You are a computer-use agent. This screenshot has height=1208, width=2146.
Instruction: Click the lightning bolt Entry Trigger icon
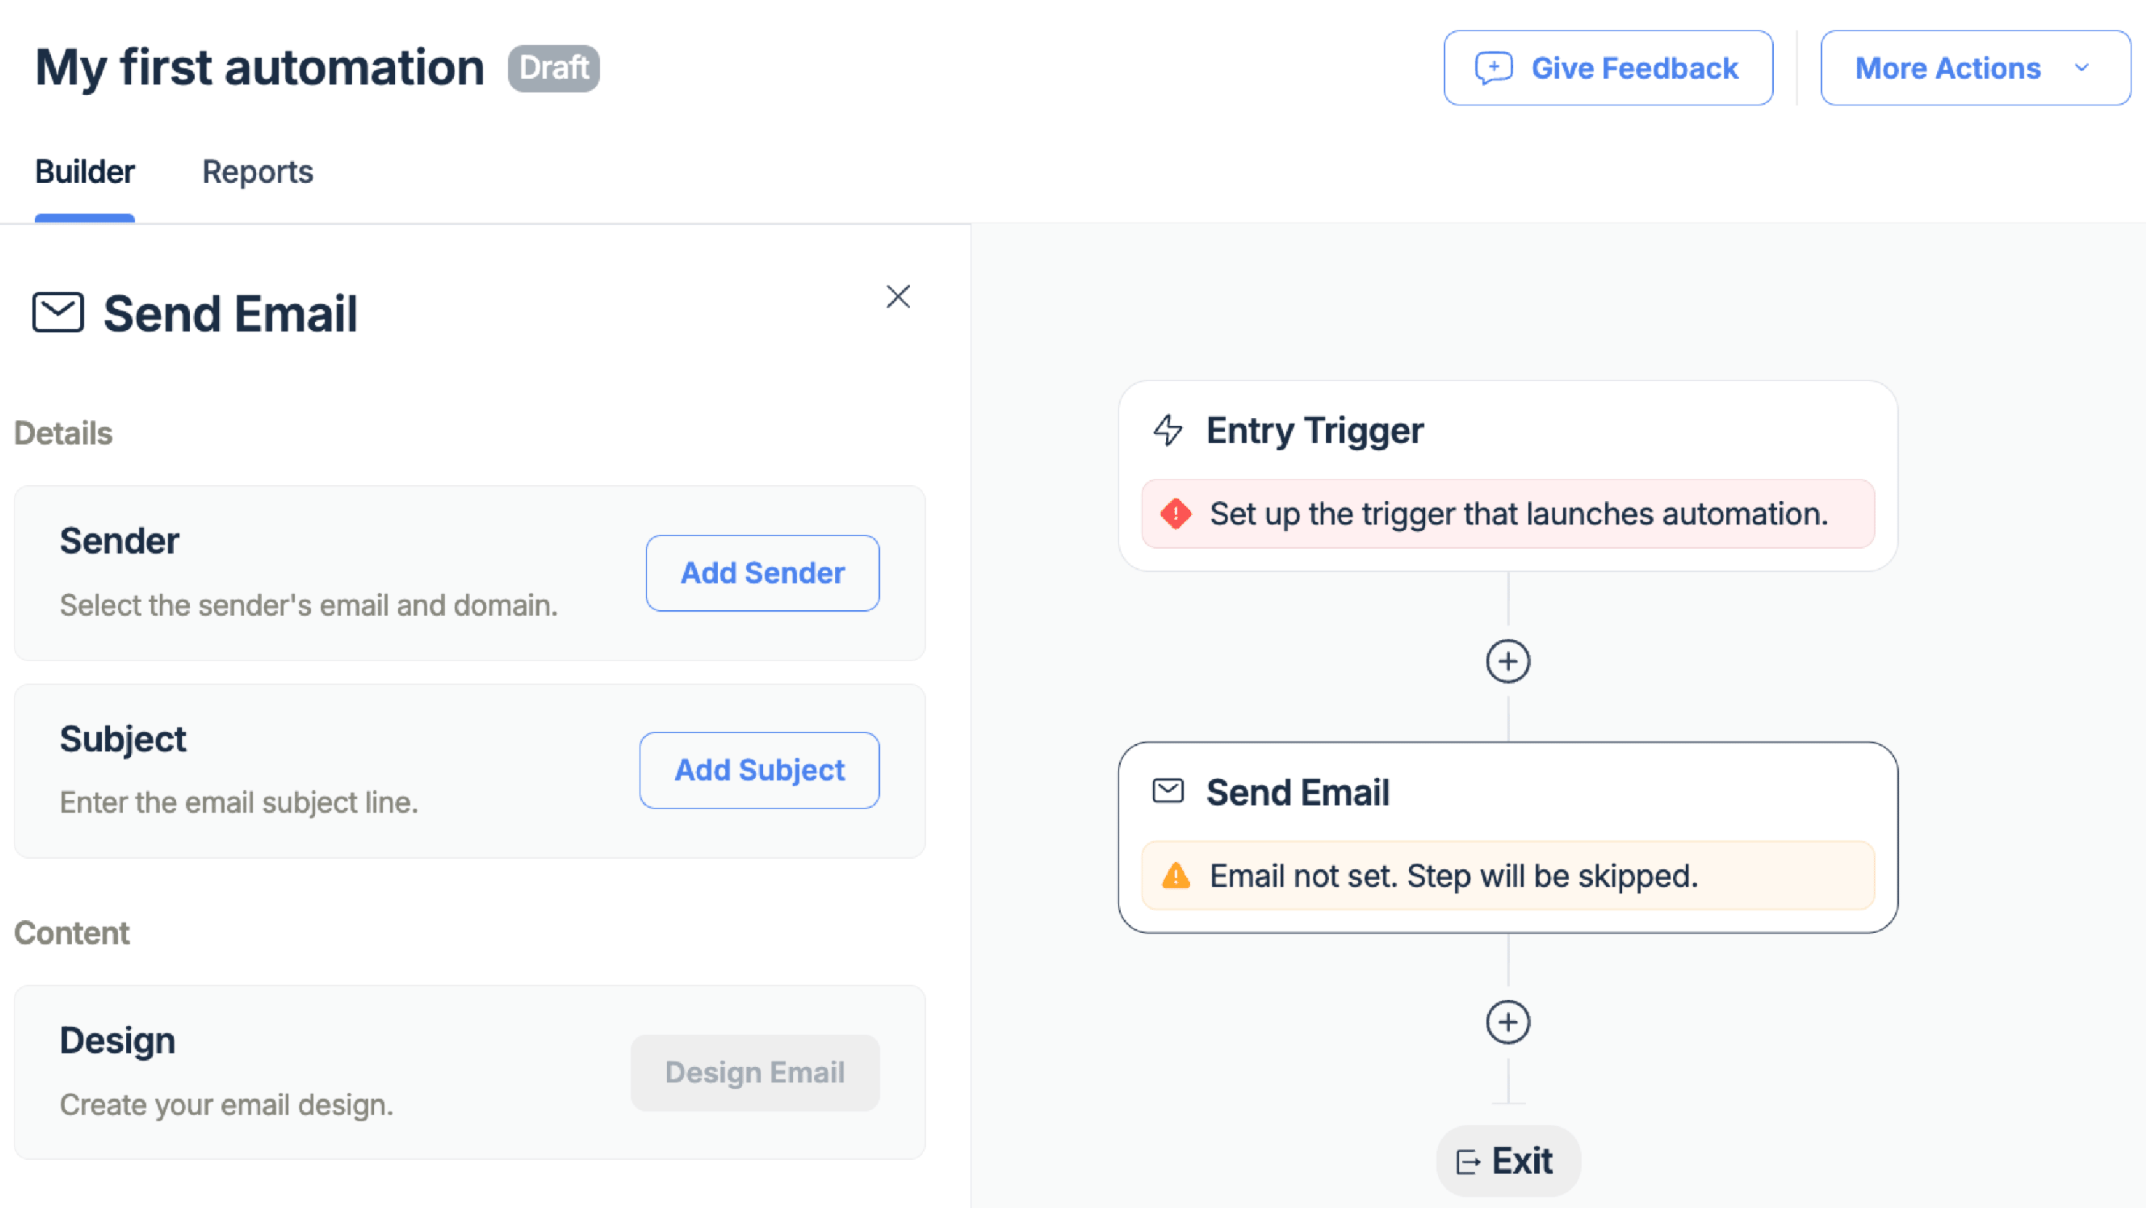pyautogui.click(x=1167, y=430)
